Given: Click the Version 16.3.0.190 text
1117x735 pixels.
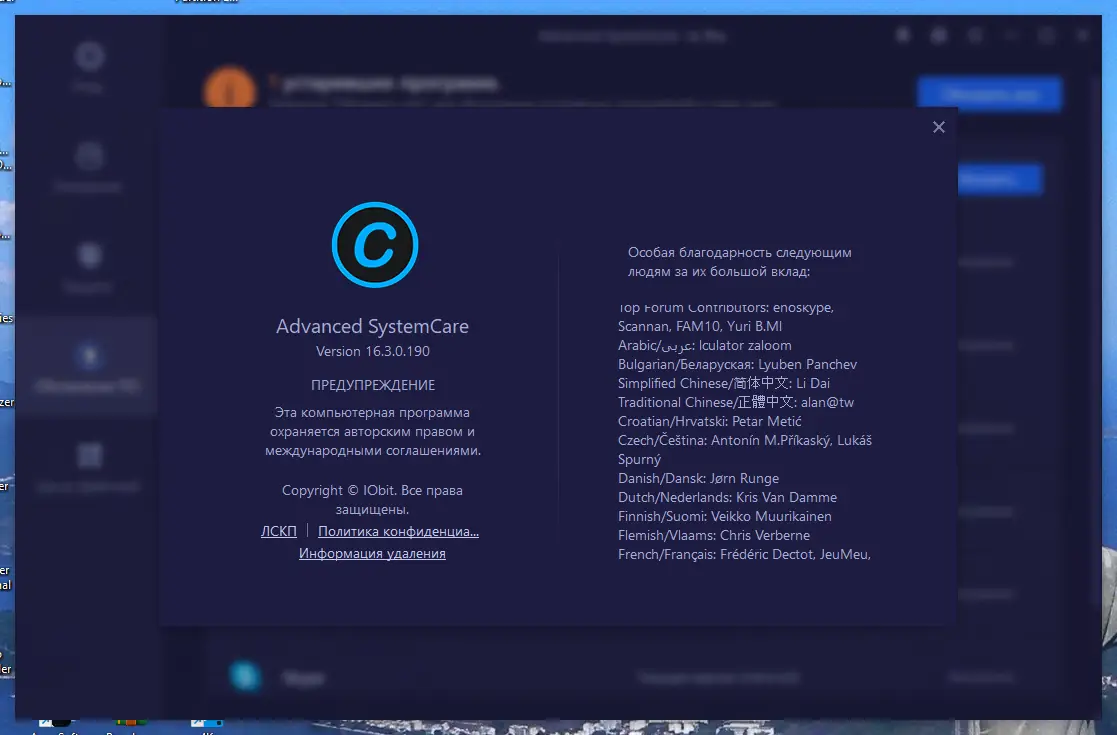Looking at the screenshot, I should click(x=373, y=351).
